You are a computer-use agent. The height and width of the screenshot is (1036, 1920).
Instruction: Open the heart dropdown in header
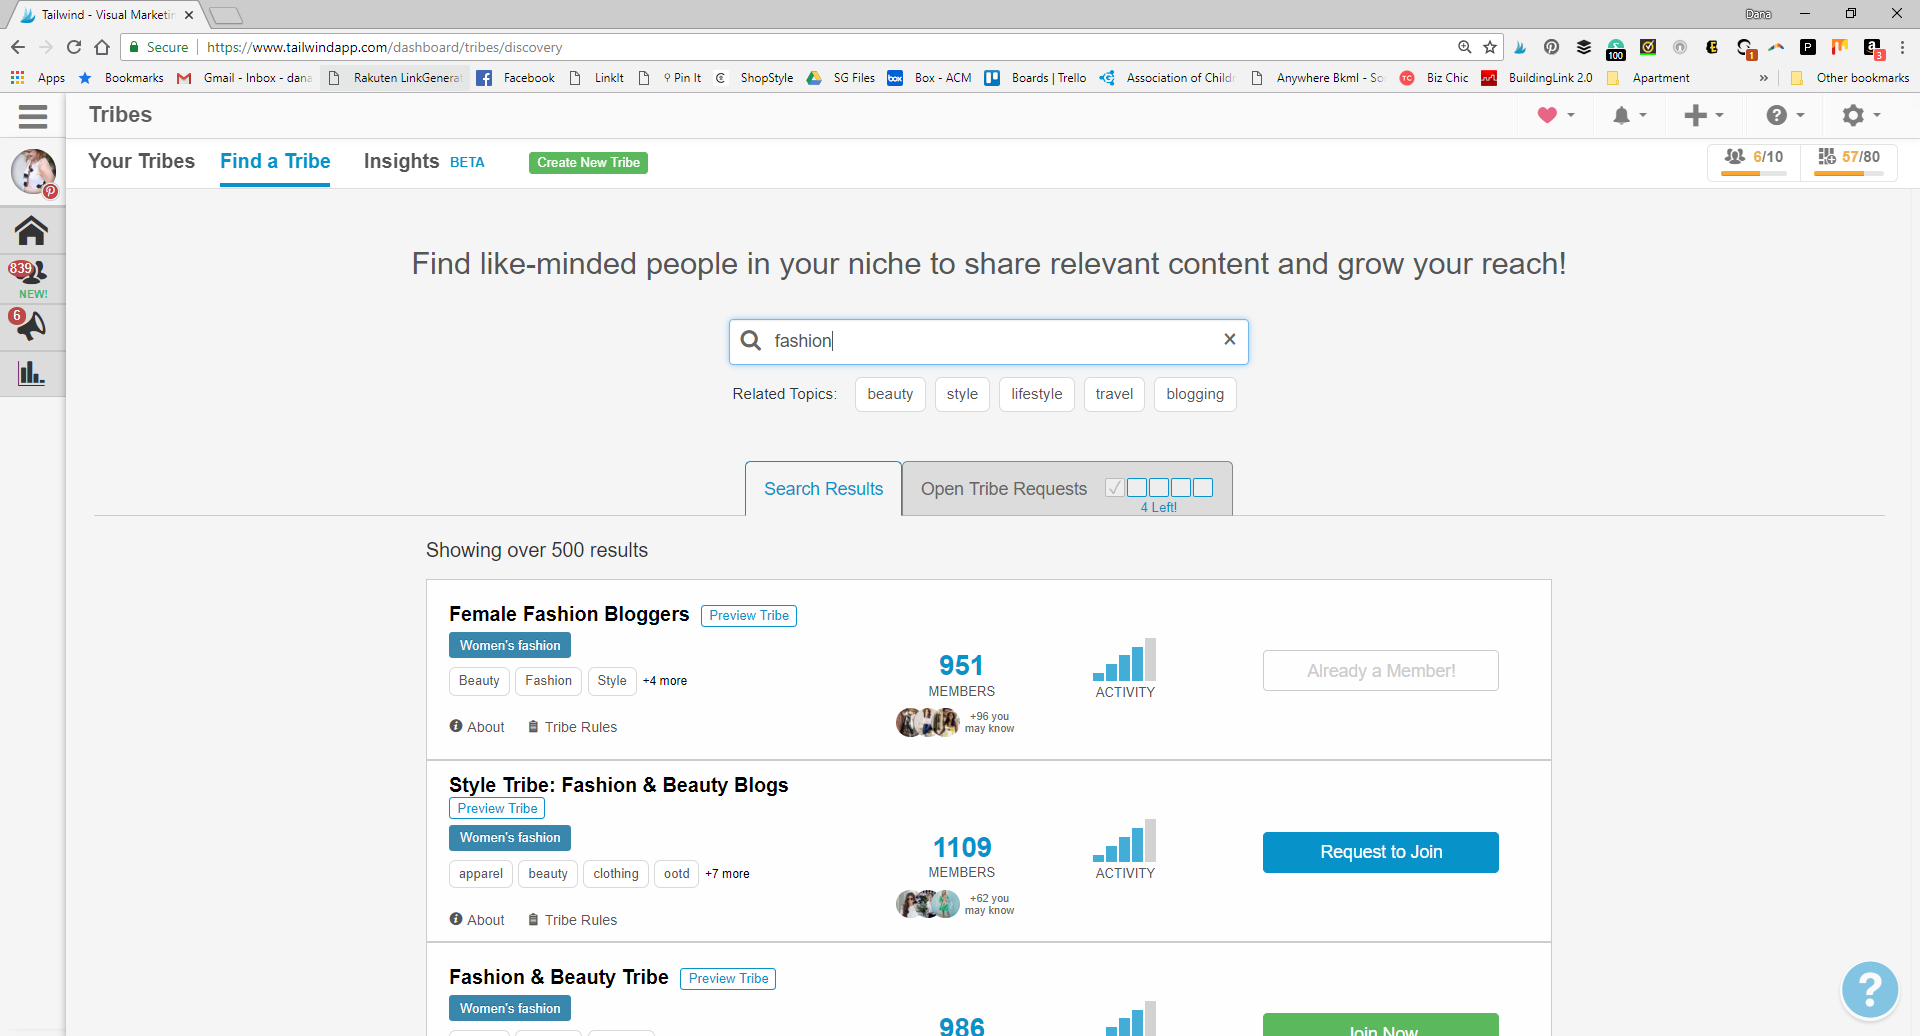[x=1556, y=115]
